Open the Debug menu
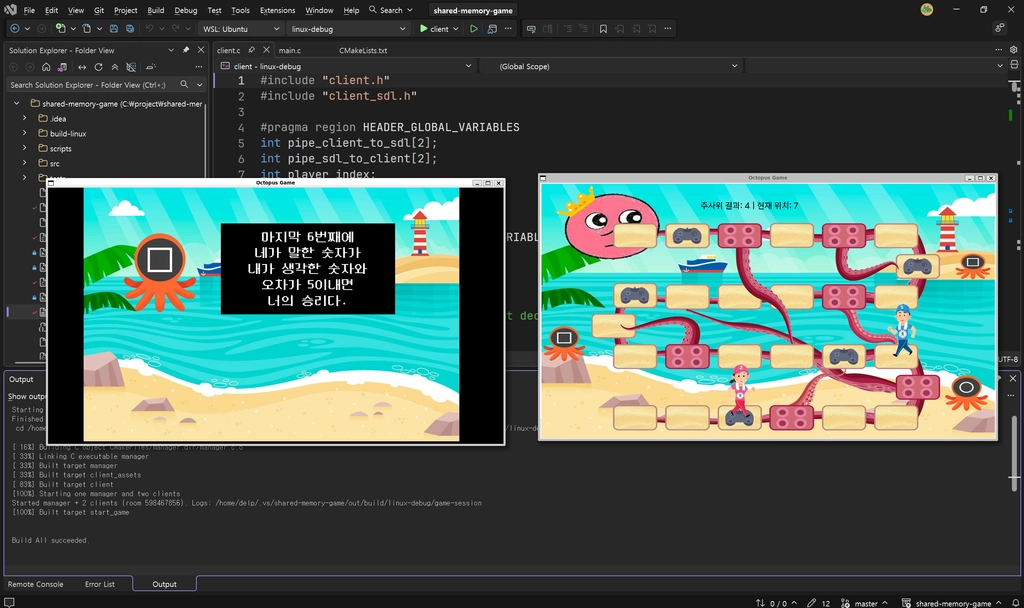Image resolution: width=1024 pixels, height=608 pixels. [185, 10]
